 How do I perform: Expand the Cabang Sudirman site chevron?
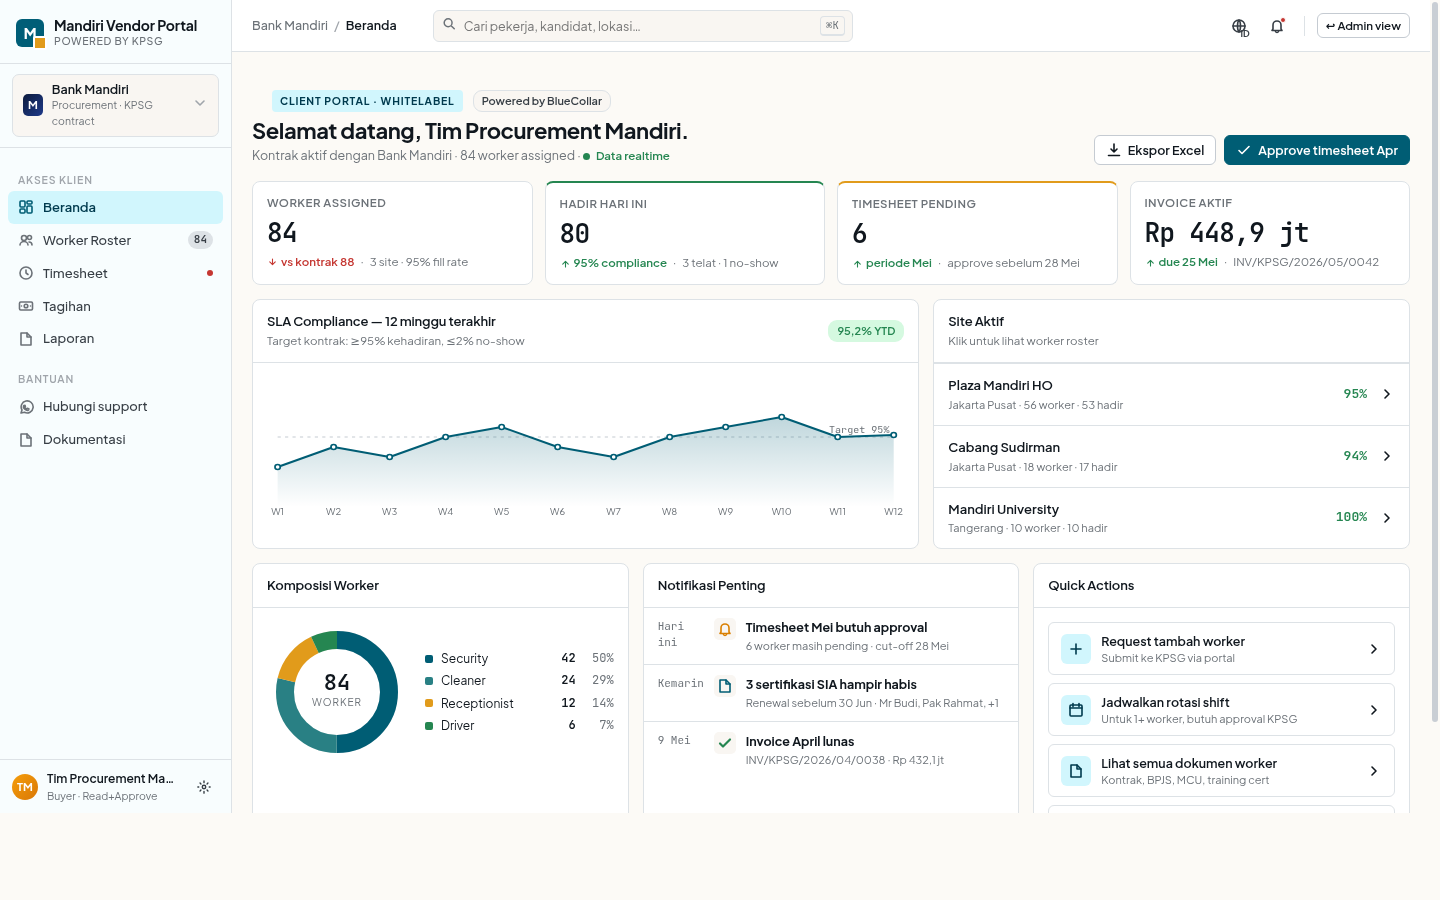coord(1387,456)
